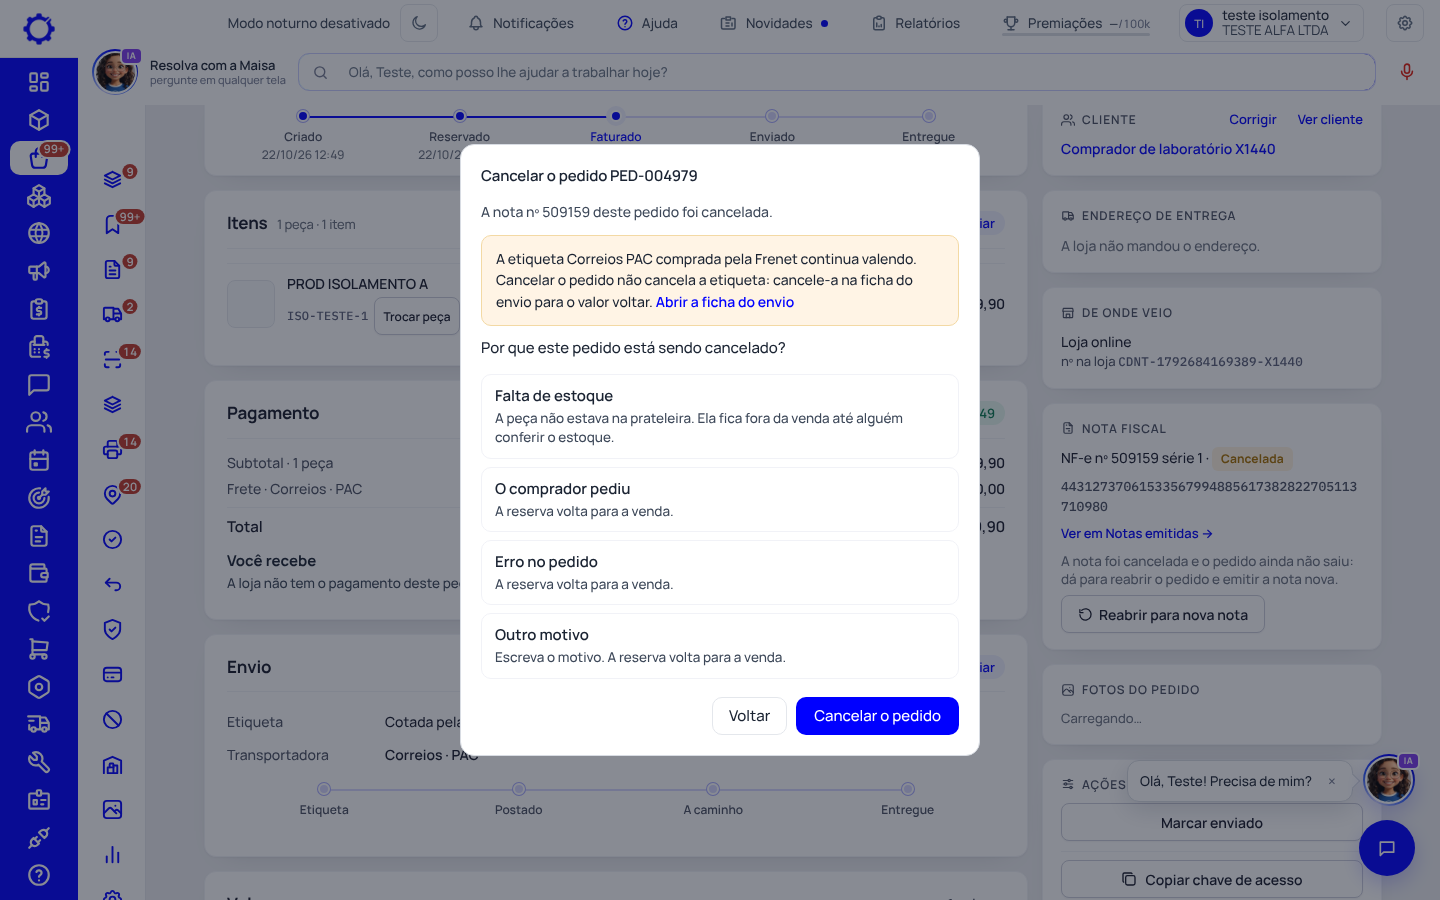
Task: Open 'Ver em Notas emitidas' link
Action: [x=1137, y=534]
